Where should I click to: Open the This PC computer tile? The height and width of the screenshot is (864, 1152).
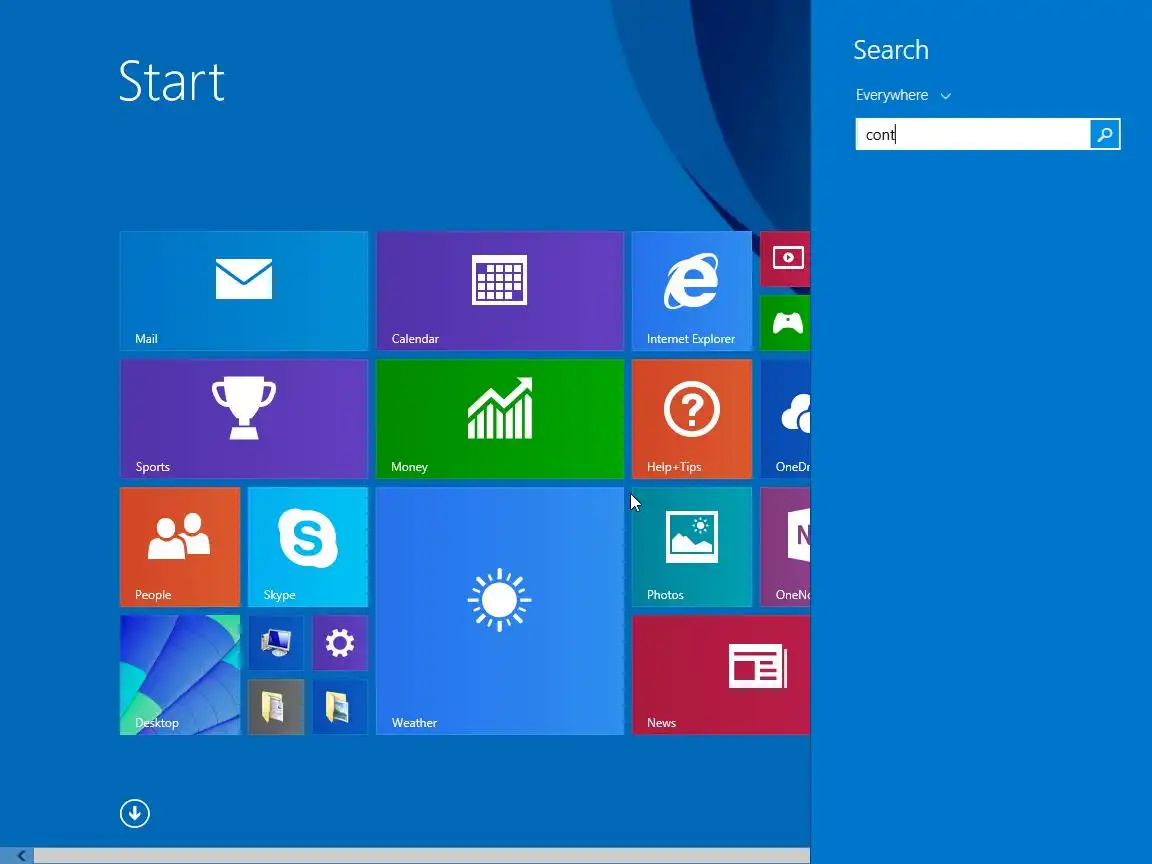pos(276,643)
